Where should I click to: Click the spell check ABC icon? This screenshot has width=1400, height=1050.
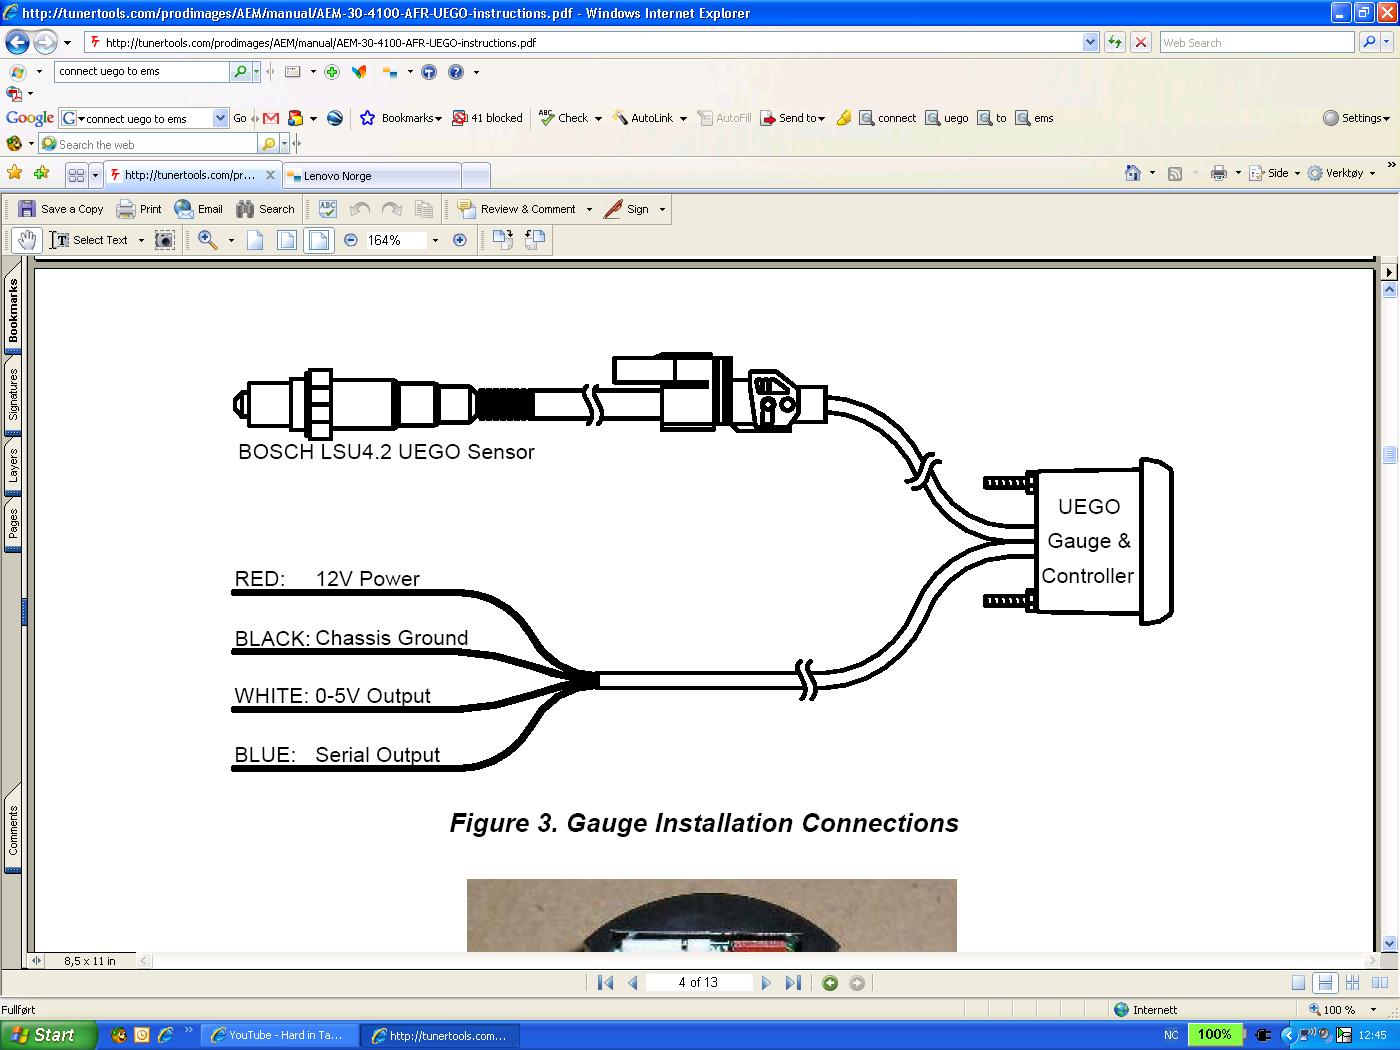[x=327, y=209]
